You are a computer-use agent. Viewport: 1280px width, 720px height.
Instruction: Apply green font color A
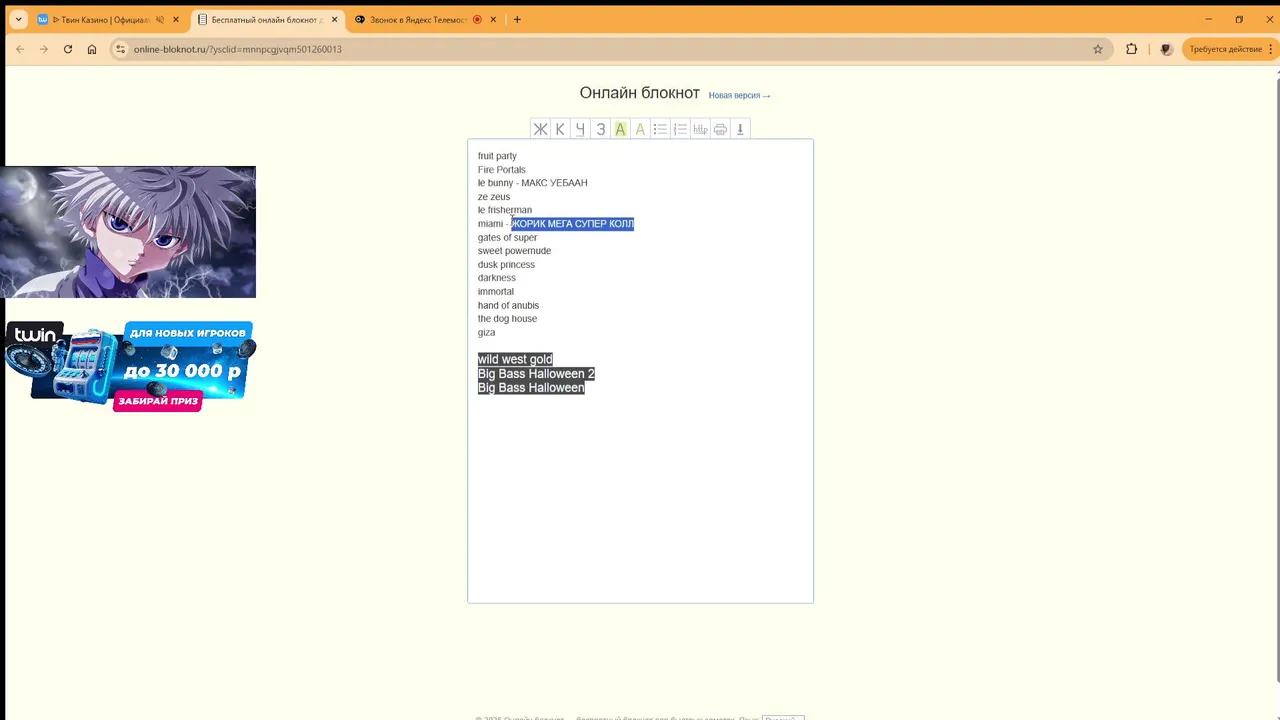[x=640, y=129]
